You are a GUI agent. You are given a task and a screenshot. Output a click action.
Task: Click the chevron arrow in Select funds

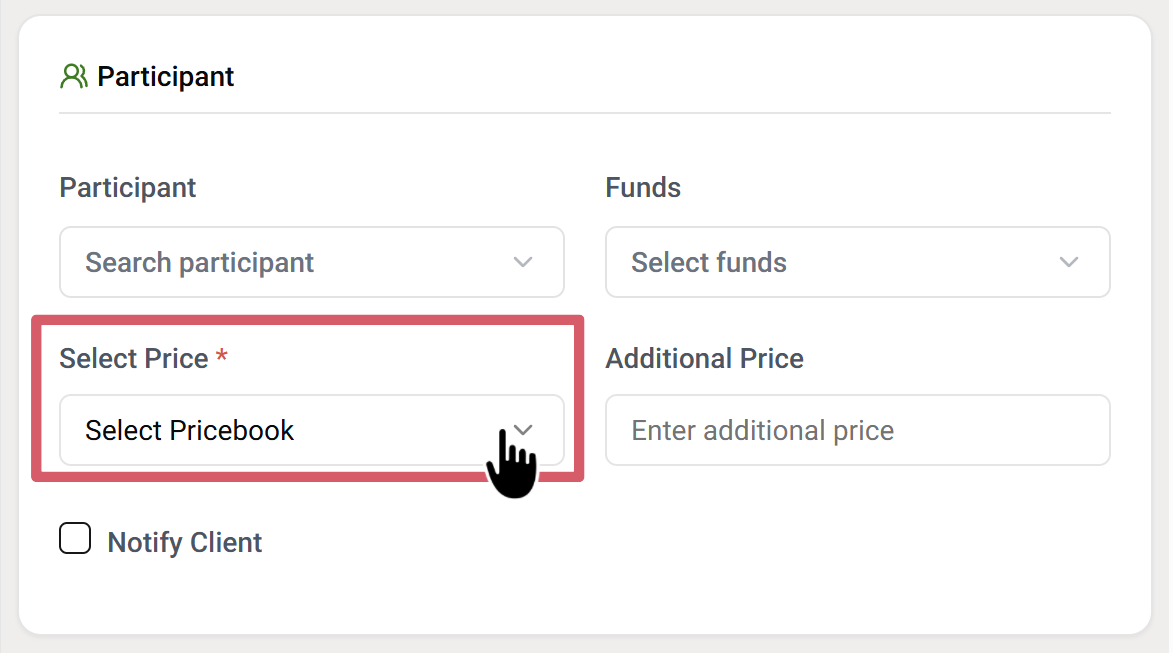(1068, 262)
